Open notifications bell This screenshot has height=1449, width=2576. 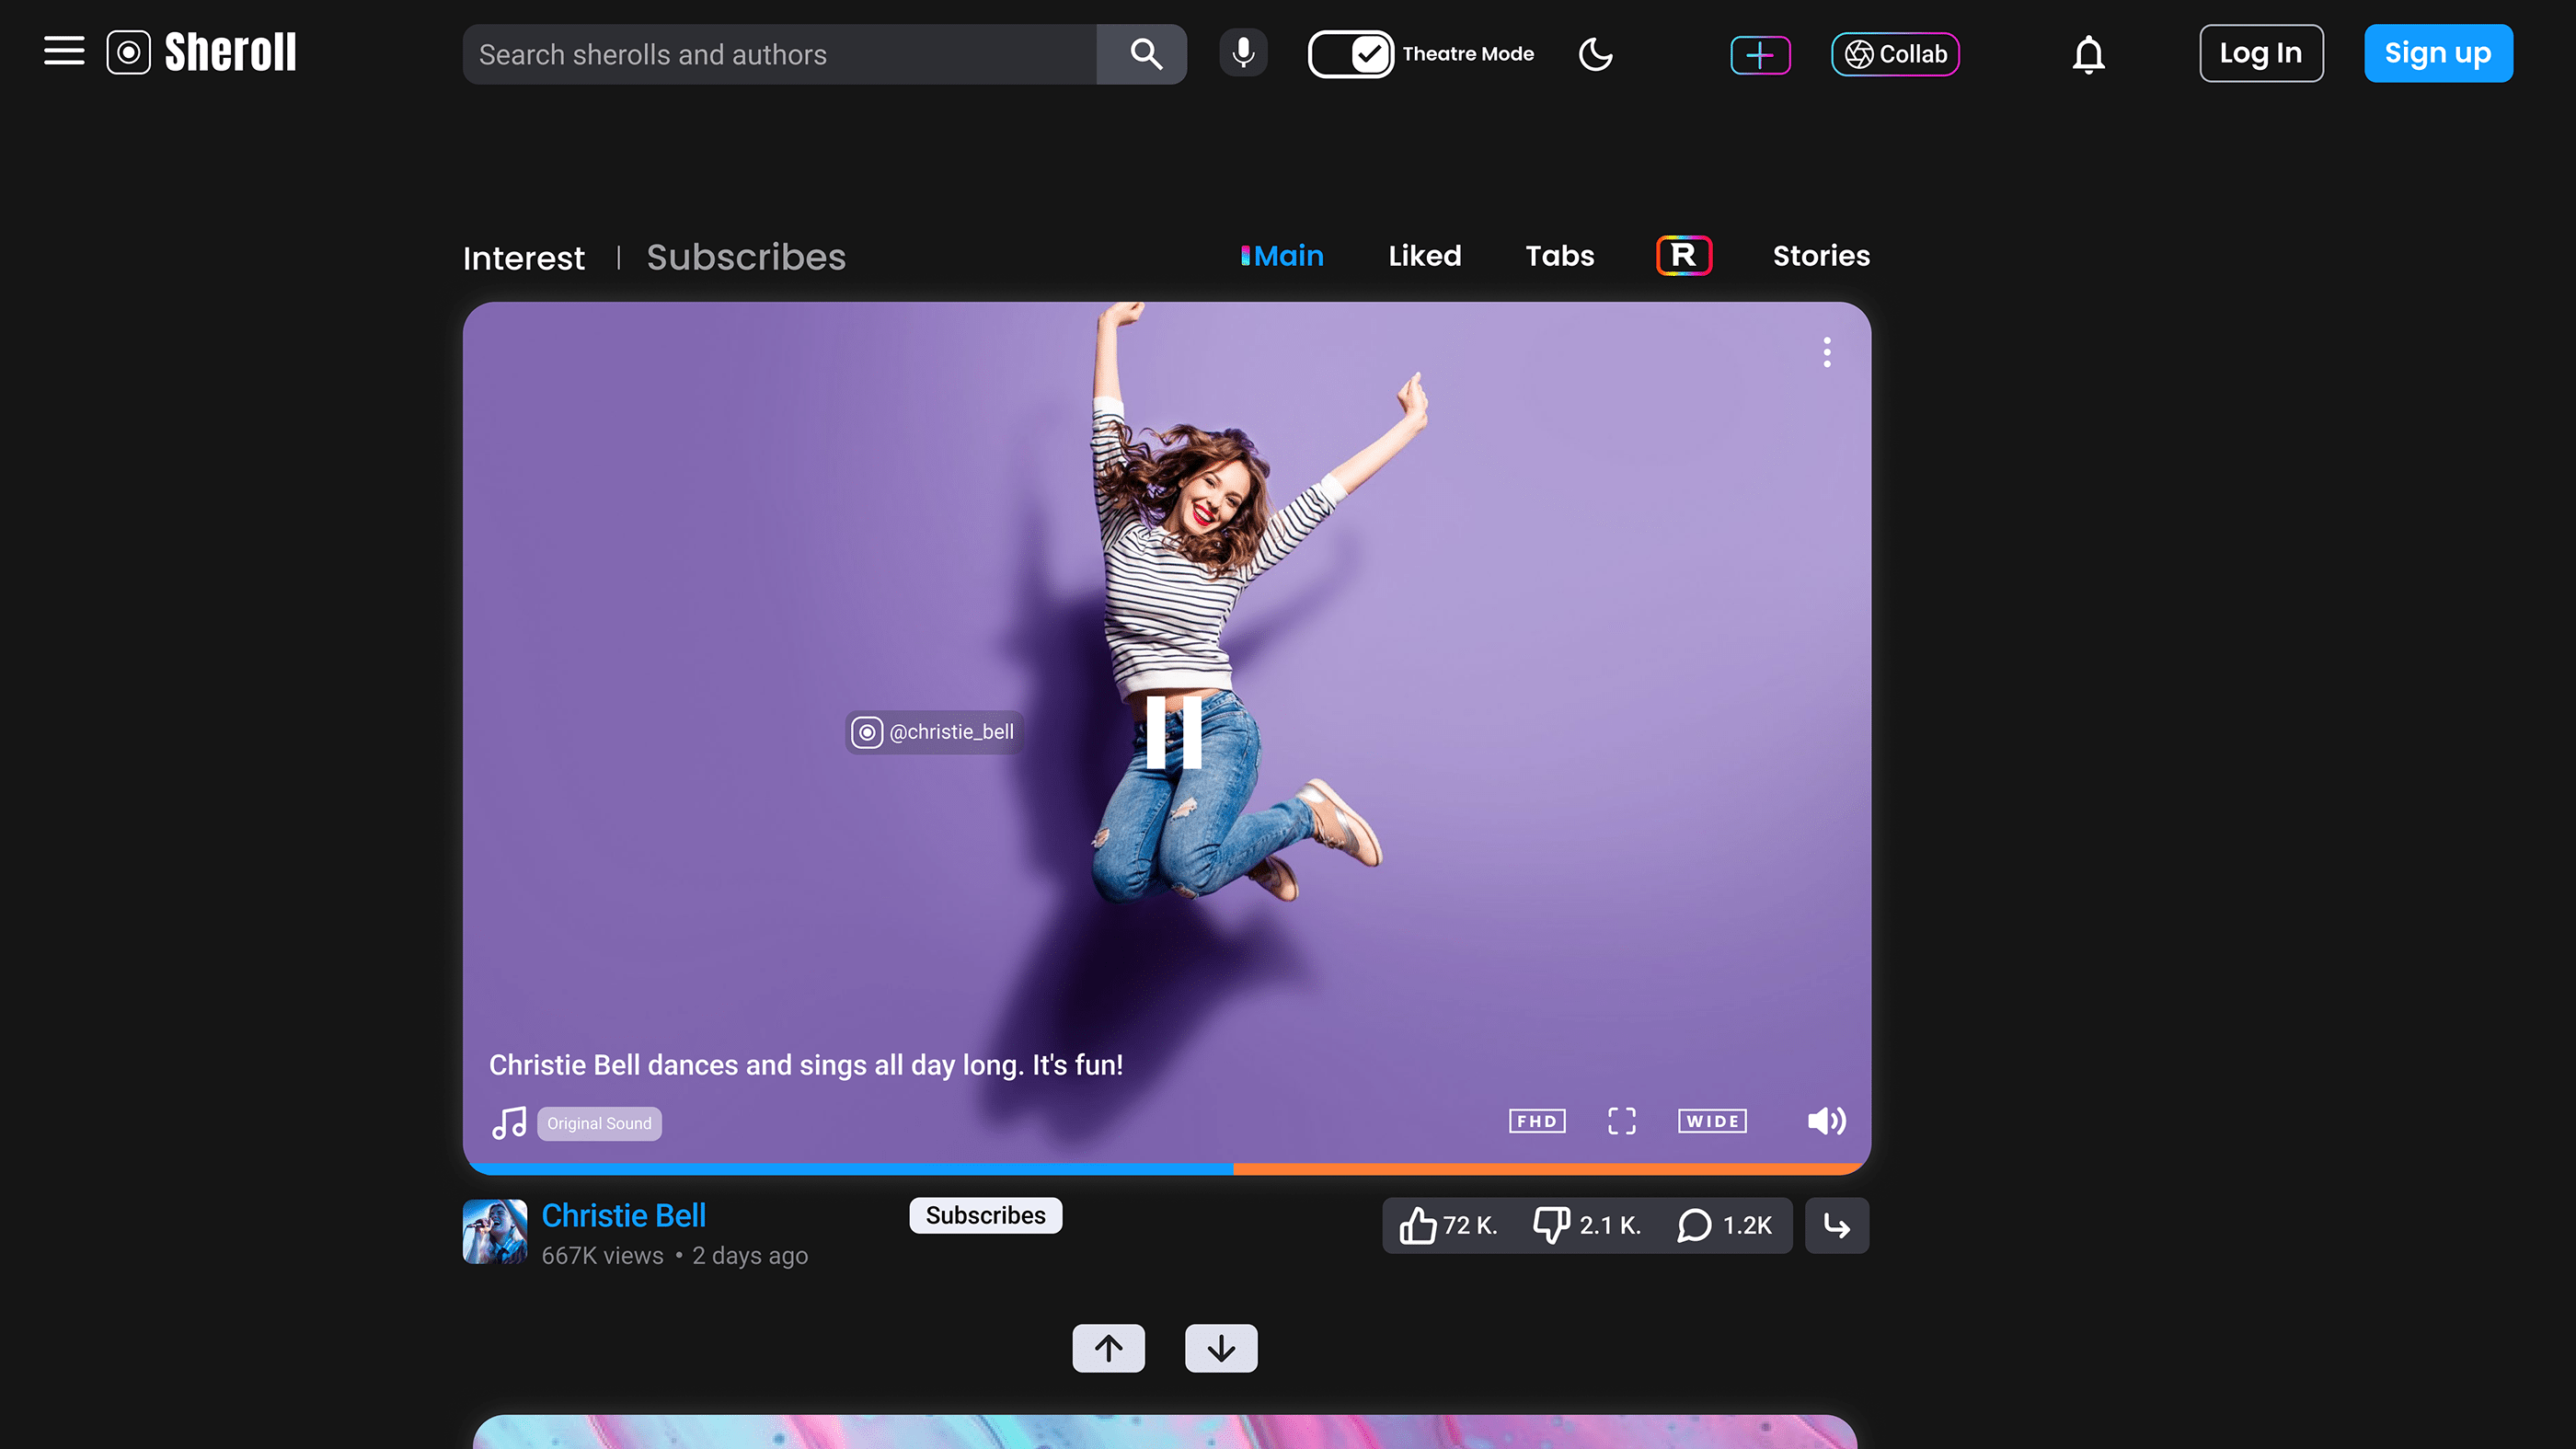(2088, 54)
